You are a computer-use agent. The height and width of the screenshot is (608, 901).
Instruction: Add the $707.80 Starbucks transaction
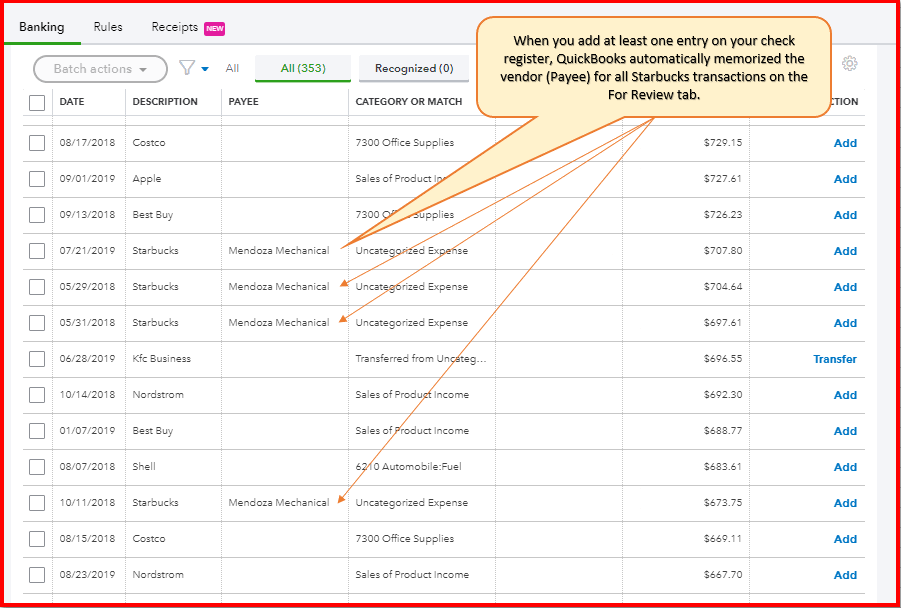tap(845, 251)
